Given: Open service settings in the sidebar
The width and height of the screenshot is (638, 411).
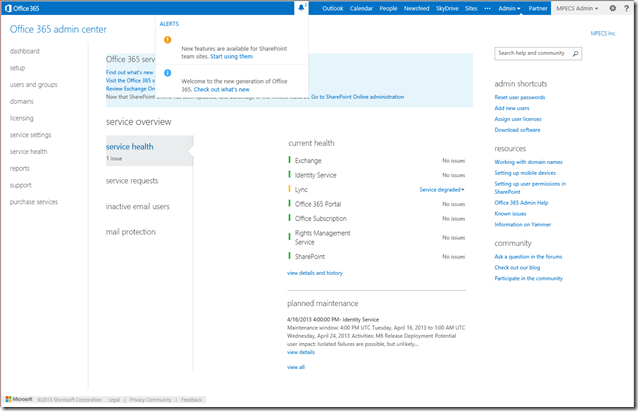Looking at the screenshot, I should [31, 135].
